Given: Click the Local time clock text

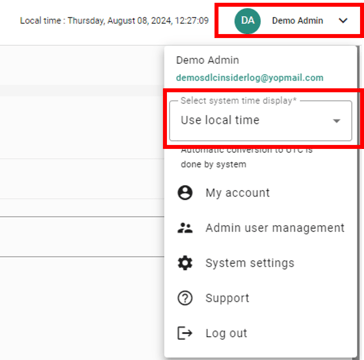Looking at the screenshot, I should [114, 21].
